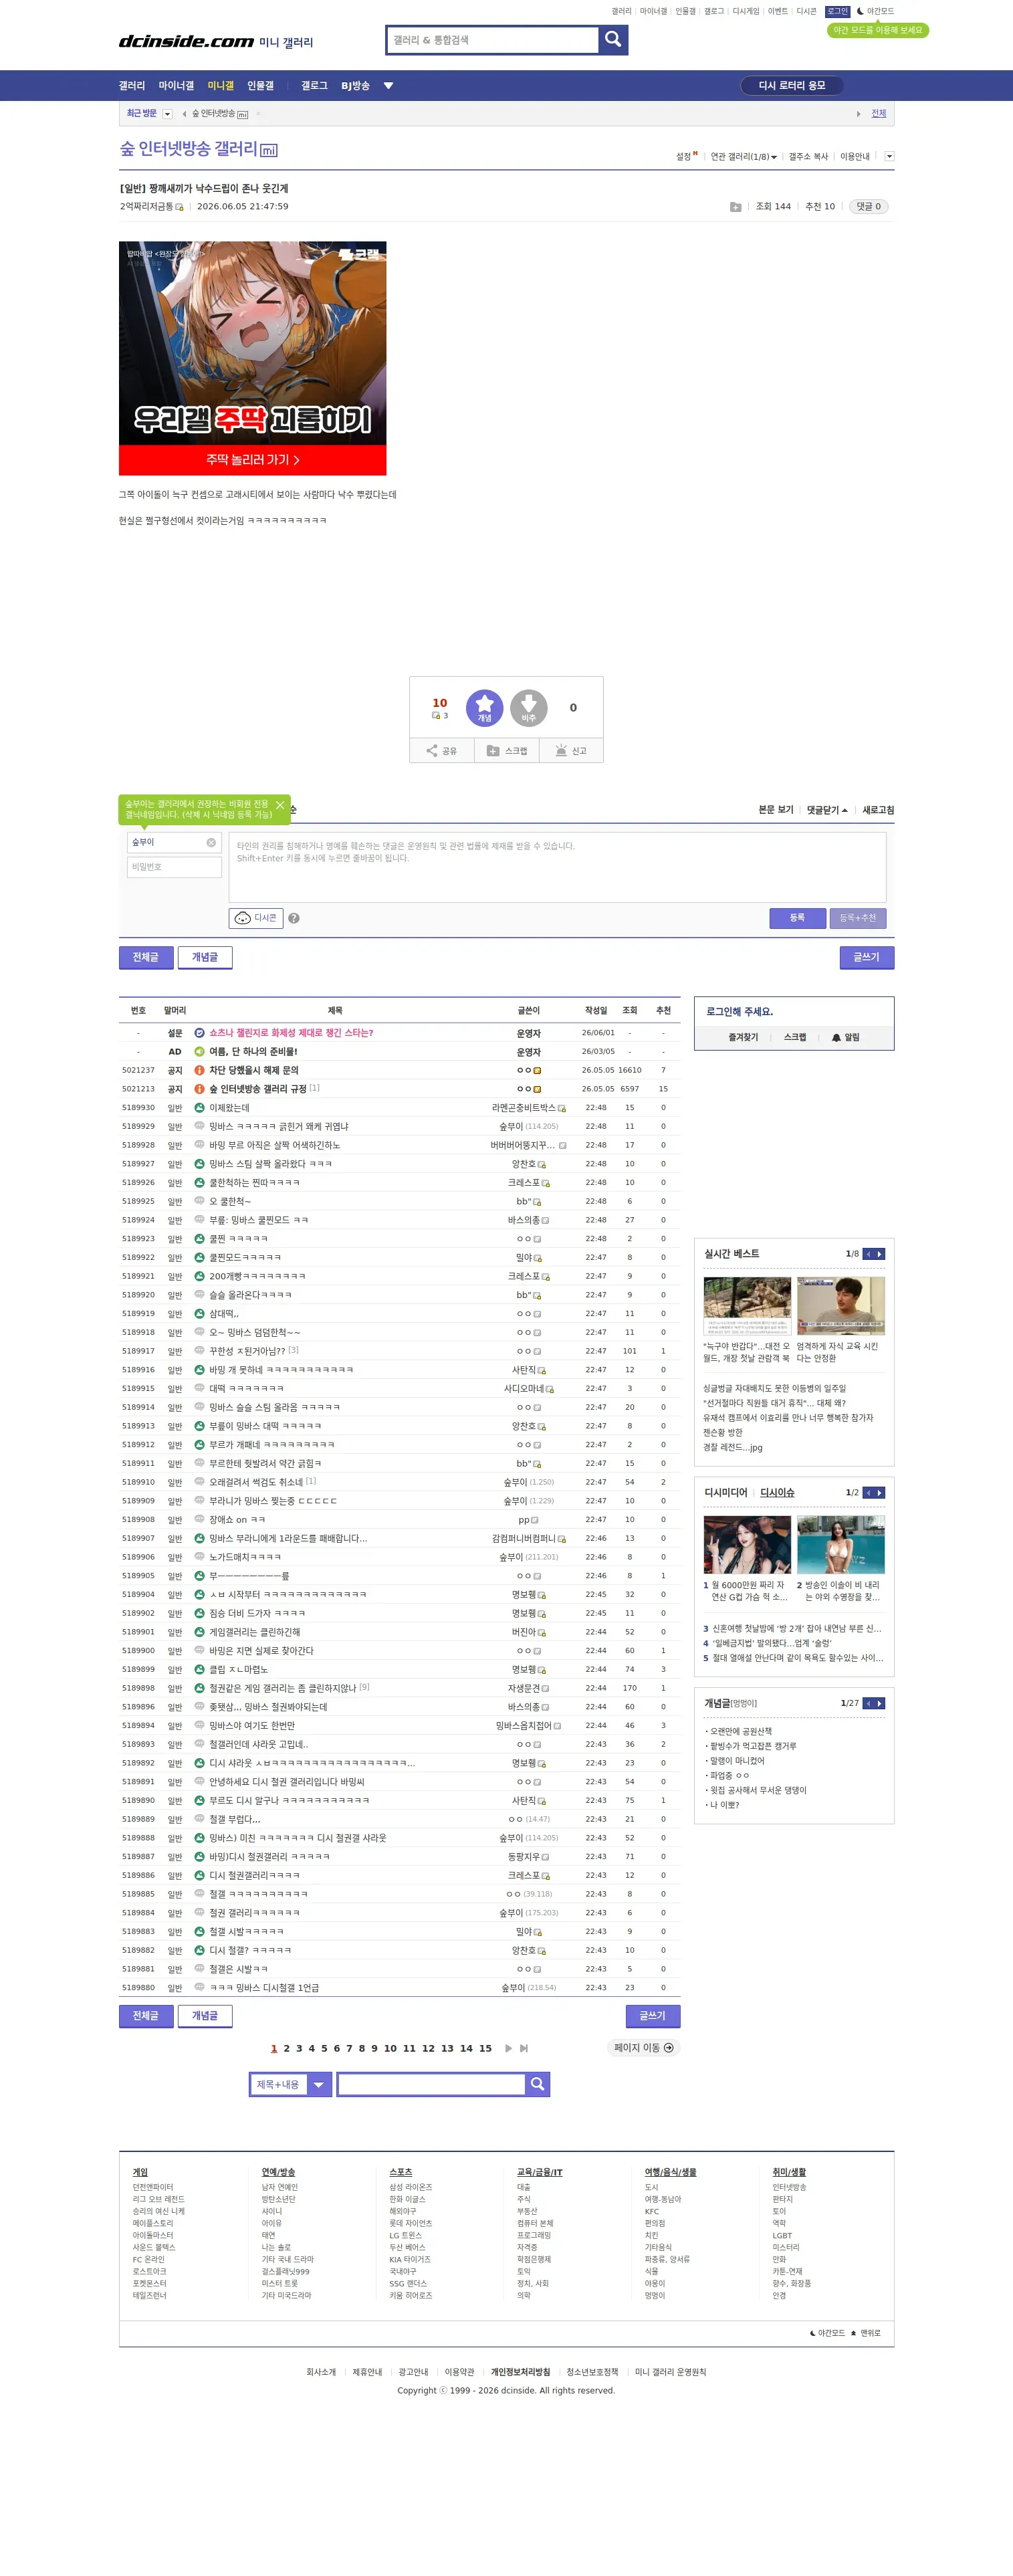Open the 디시콘 emoticon picker

coord(256,918)
